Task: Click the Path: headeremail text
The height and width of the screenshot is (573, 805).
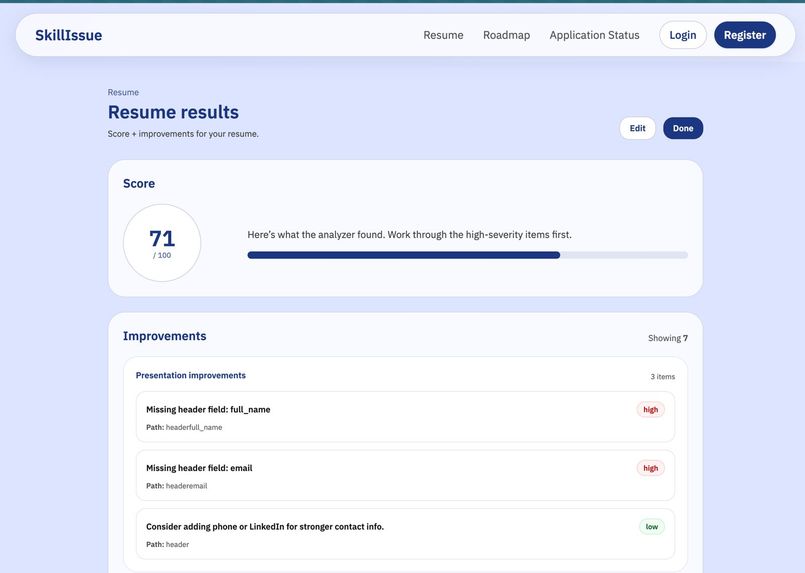Action: pos(177,486)
